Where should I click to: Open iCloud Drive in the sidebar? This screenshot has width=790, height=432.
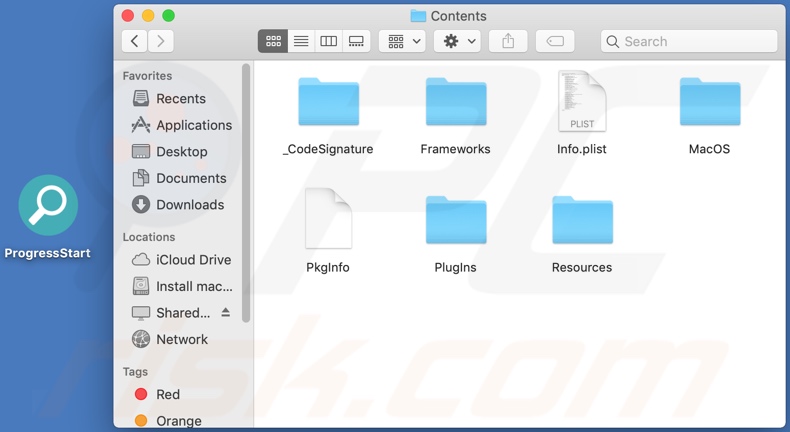click(180, 260)
